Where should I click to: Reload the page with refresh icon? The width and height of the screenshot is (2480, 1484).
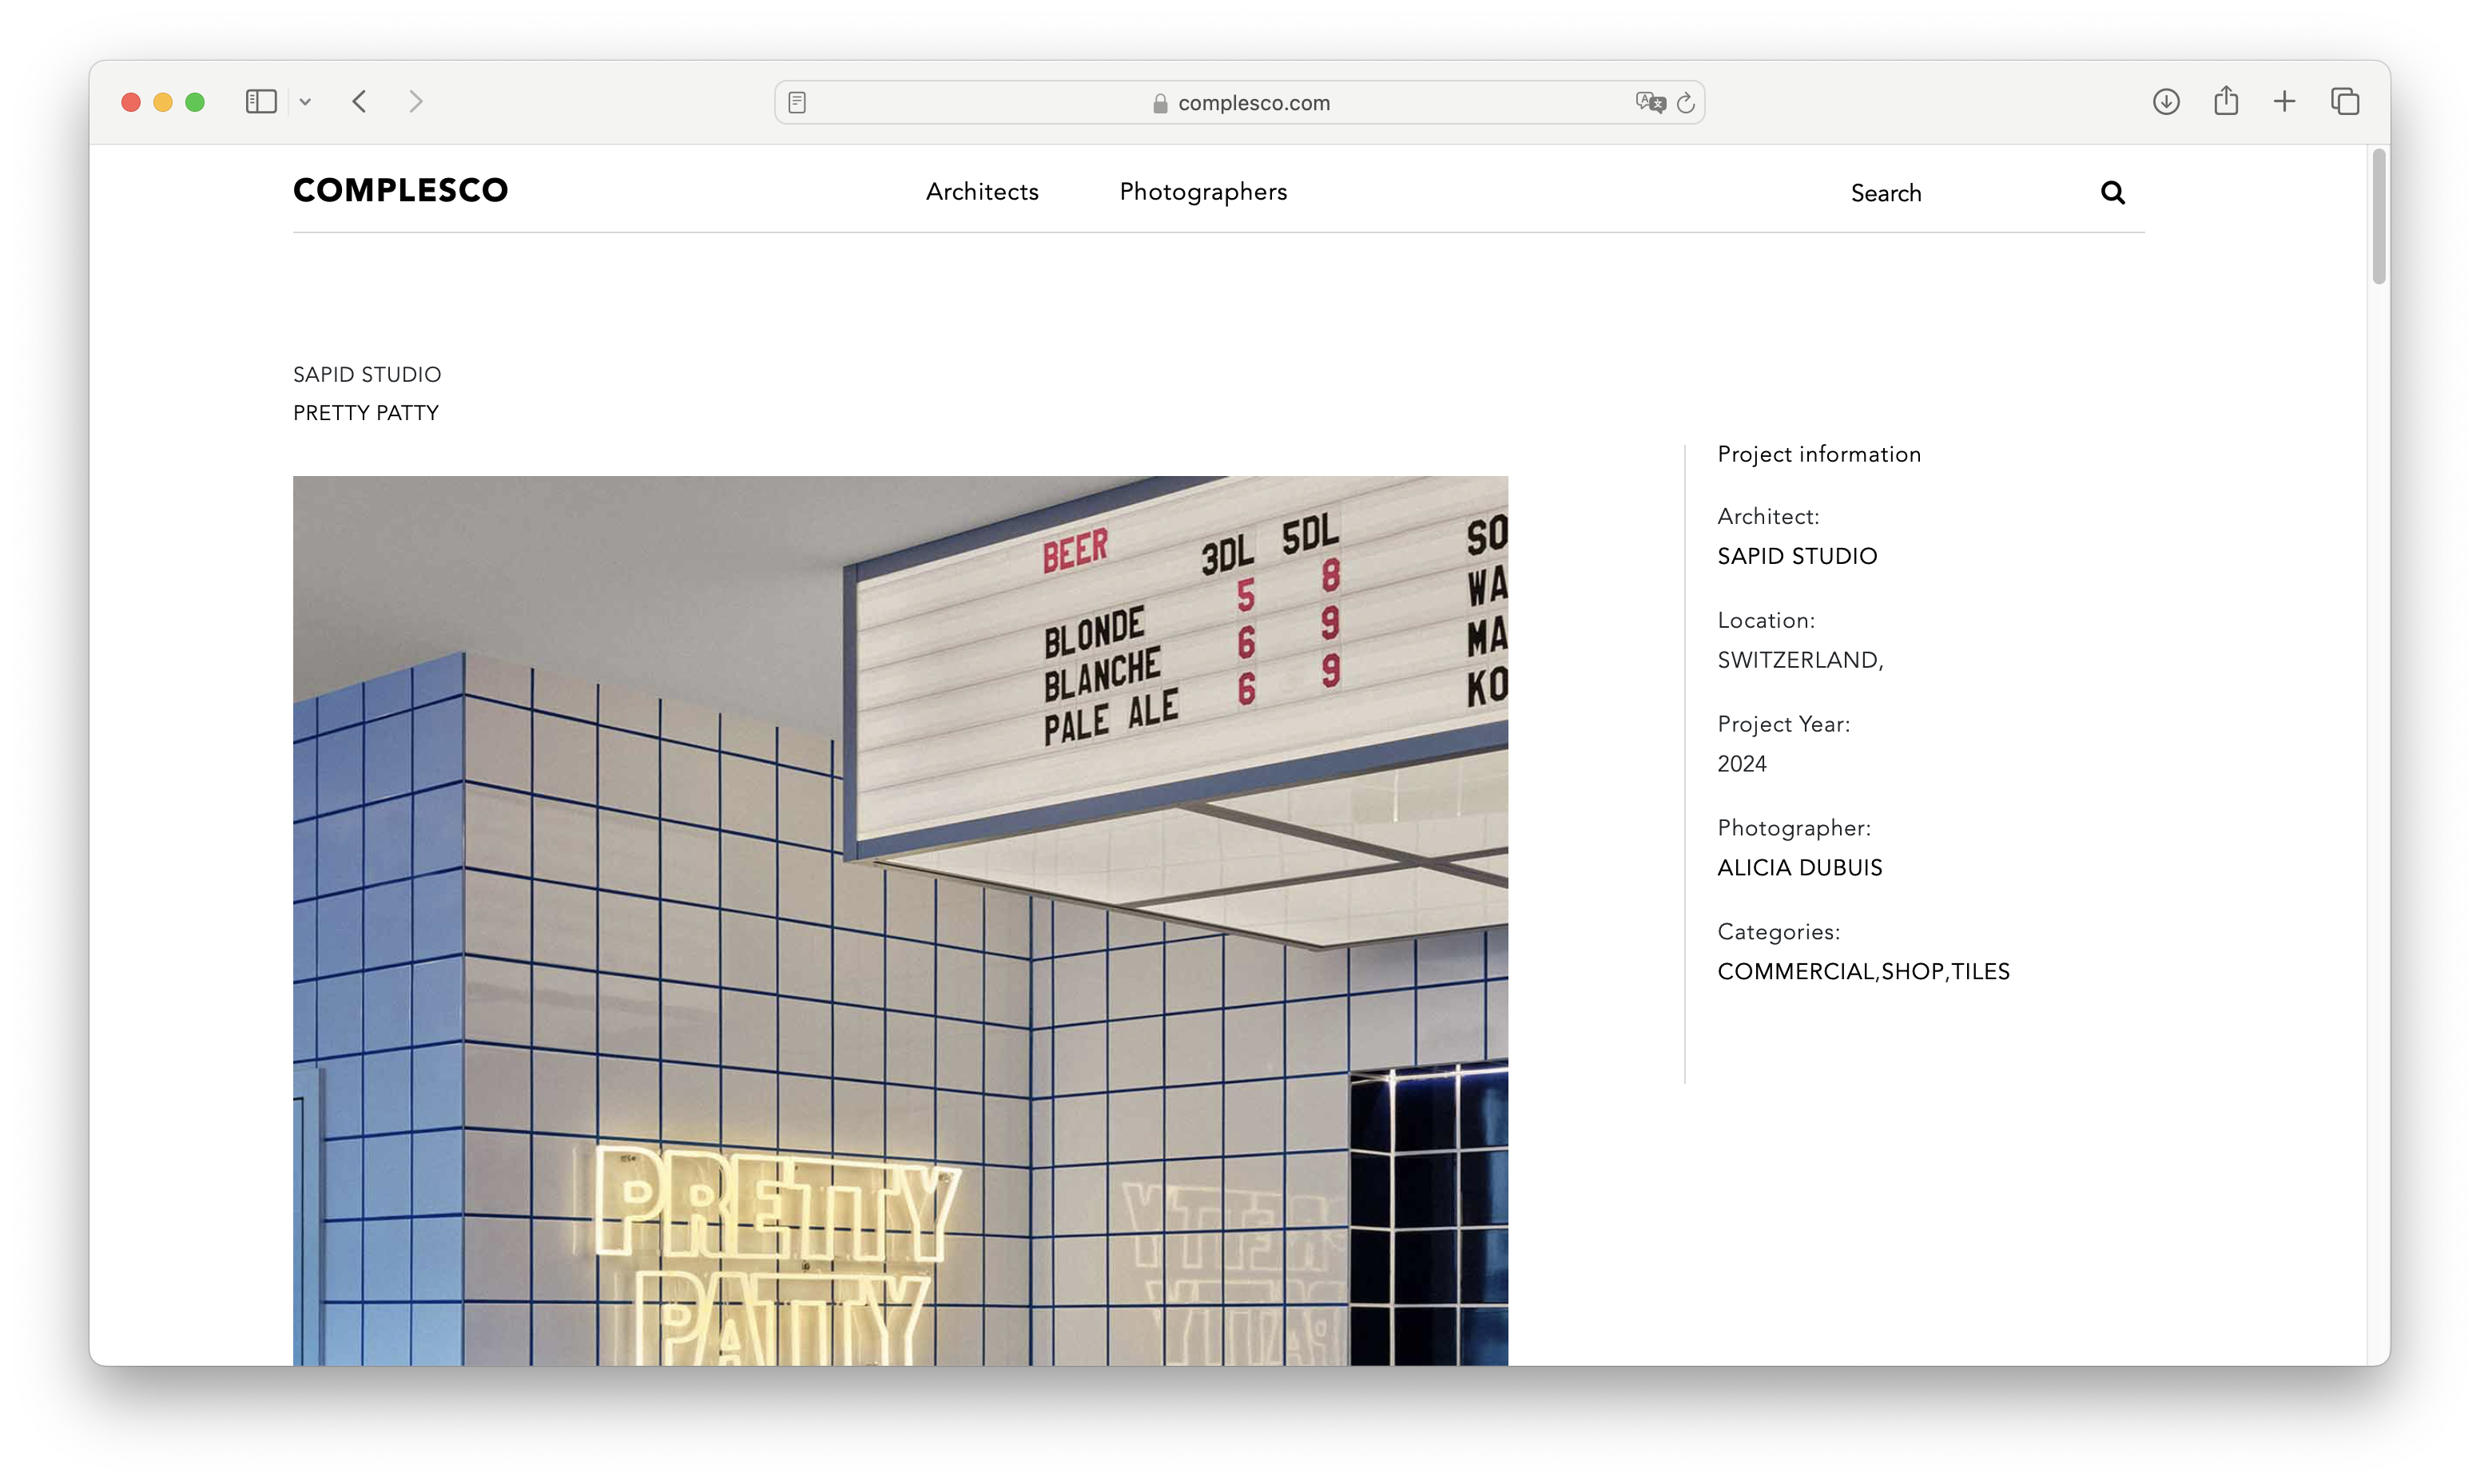pos(1686,102)
